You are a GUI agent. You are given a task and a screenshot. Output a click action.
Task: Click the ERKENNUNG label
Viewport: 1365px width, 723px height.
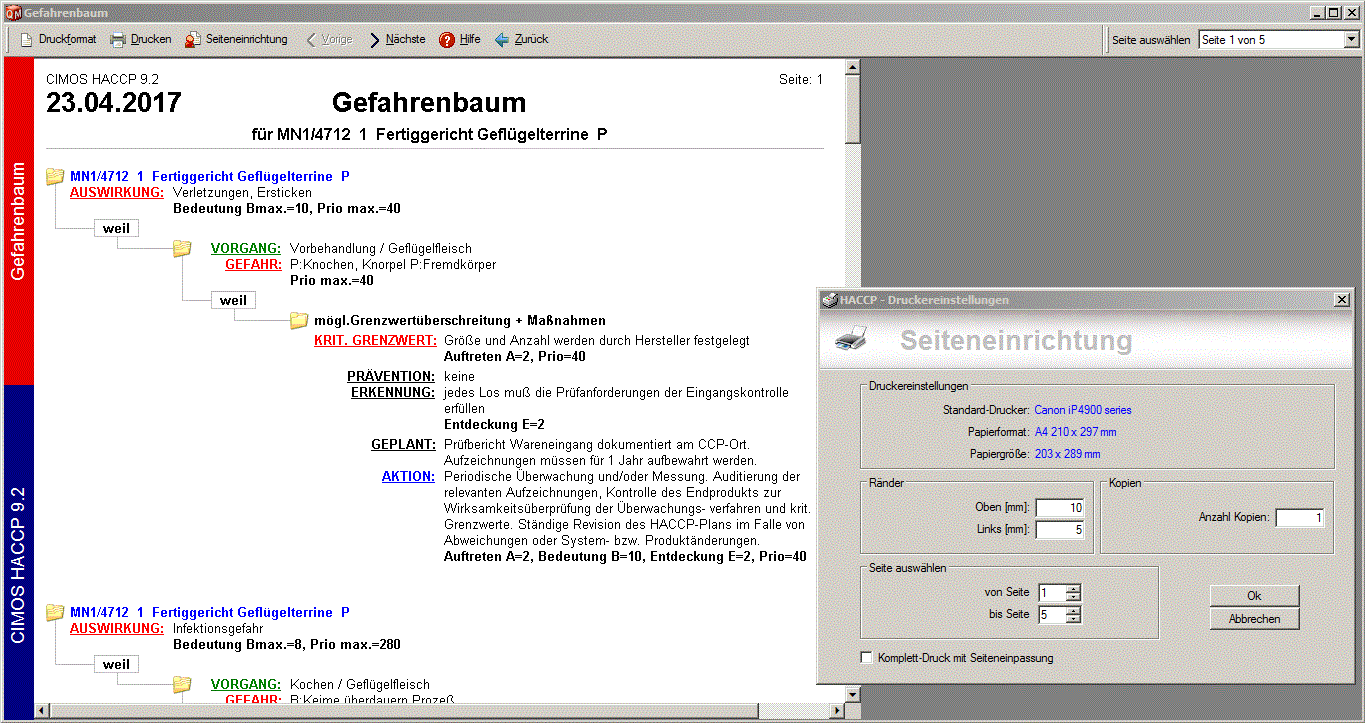[x=393, y=392]
